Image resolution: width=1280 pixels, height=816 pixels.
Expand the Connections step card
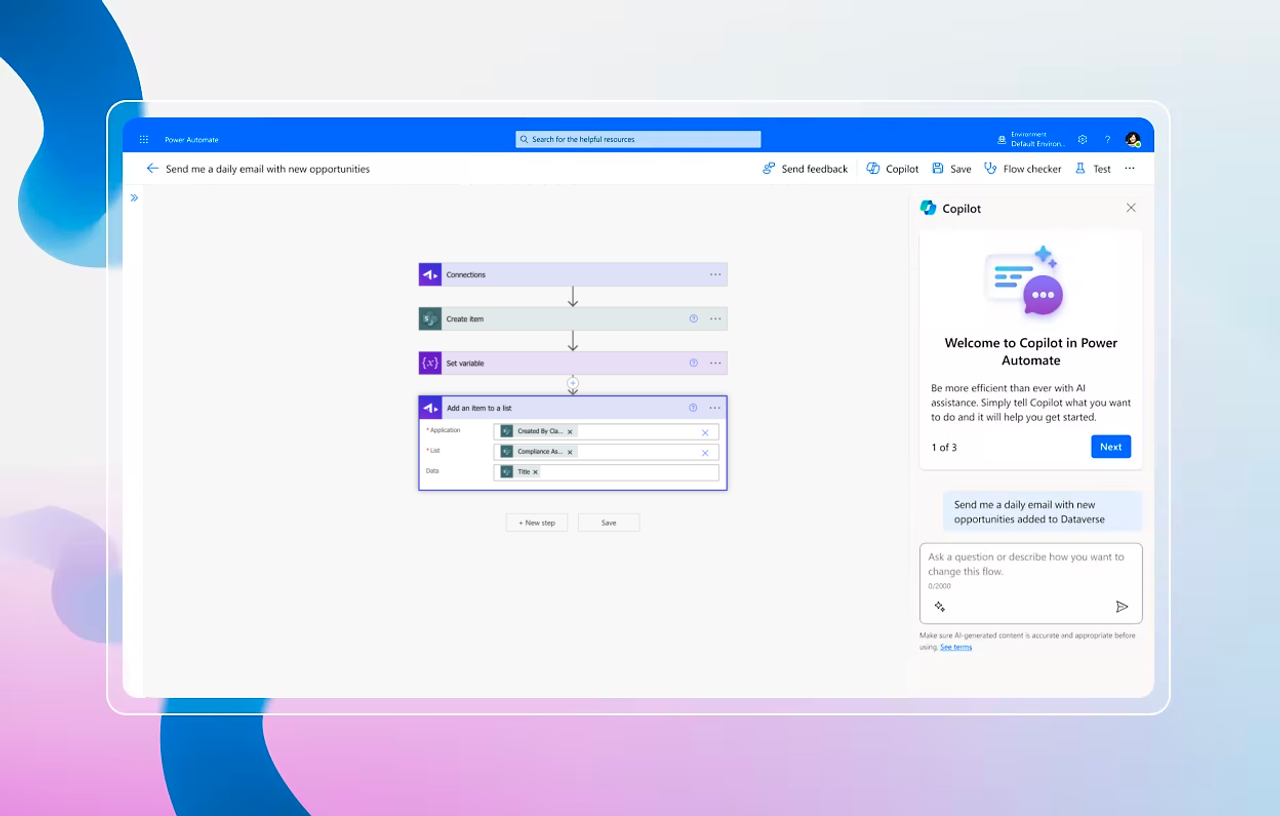573,275
